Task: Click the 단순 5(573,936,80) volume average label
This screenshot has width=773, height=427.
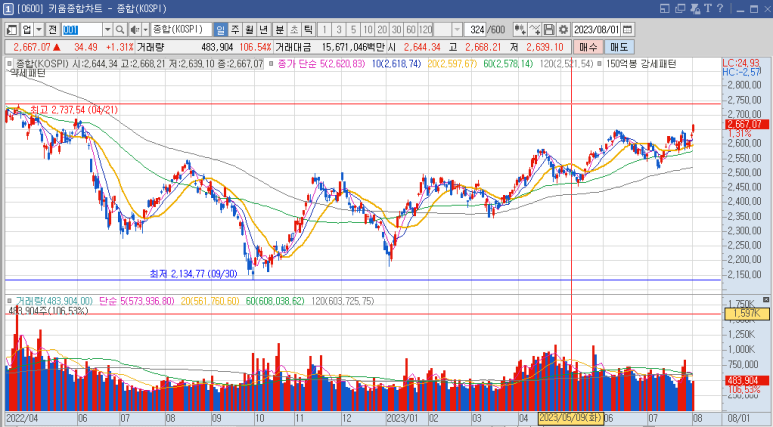Action: tap(137, 301)
